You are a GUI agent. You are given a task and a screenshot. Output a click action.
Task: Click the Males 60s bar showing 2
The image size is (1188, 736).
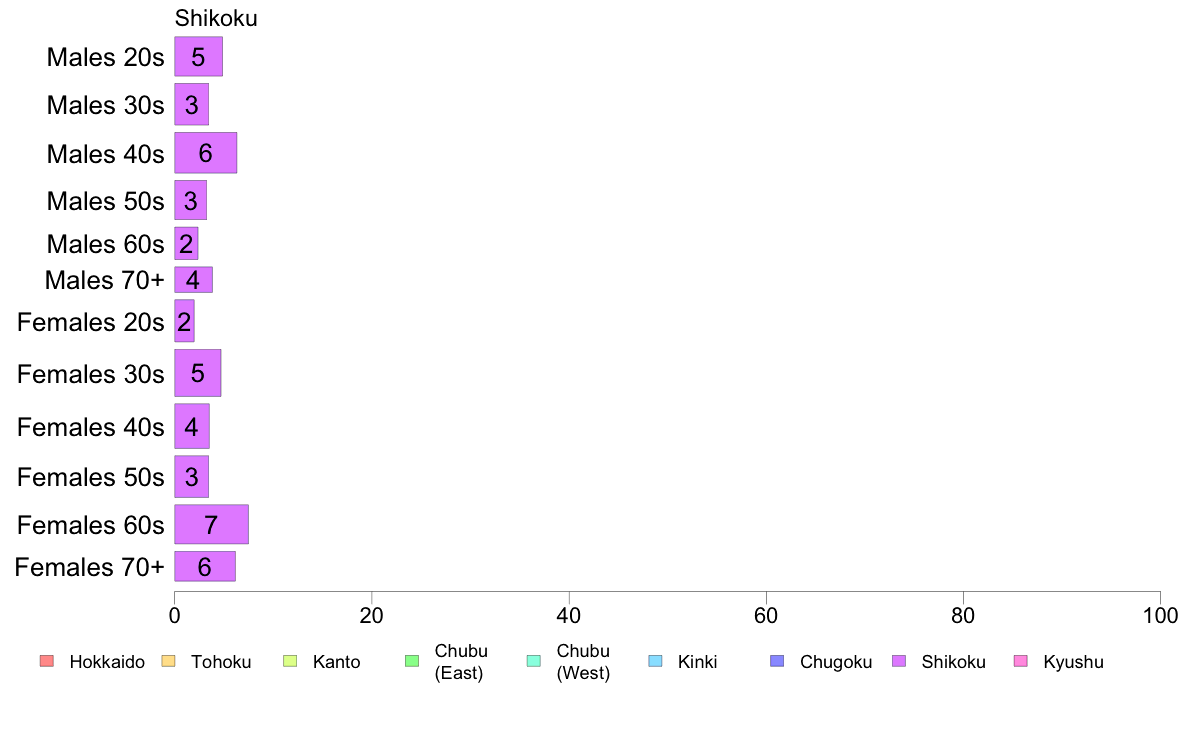coord(186,244)
